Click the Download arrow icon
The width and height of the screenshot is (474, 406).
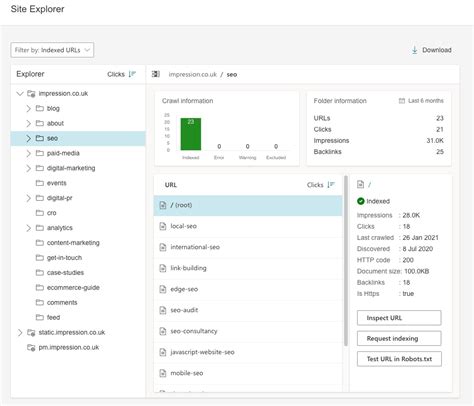click(414, 50)
